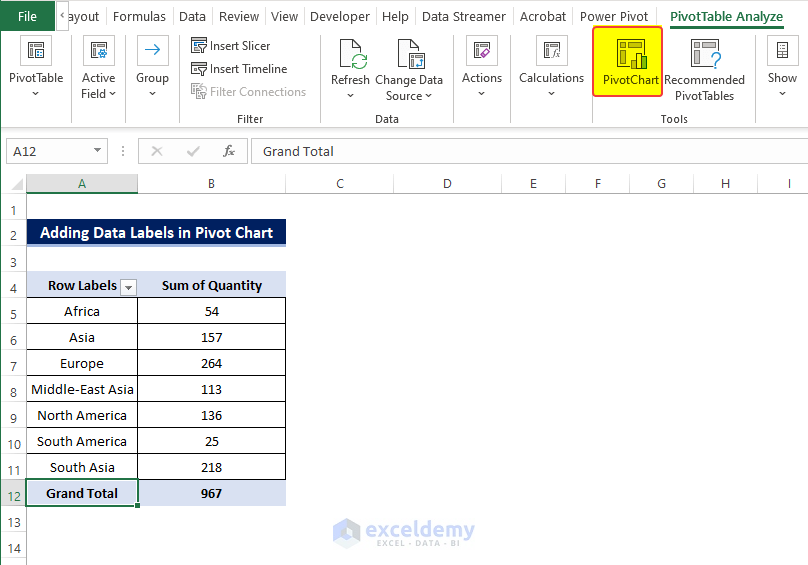Select column B header
Image resolution: width=808 pixels, height=565 pixels.
coord(211,184)
